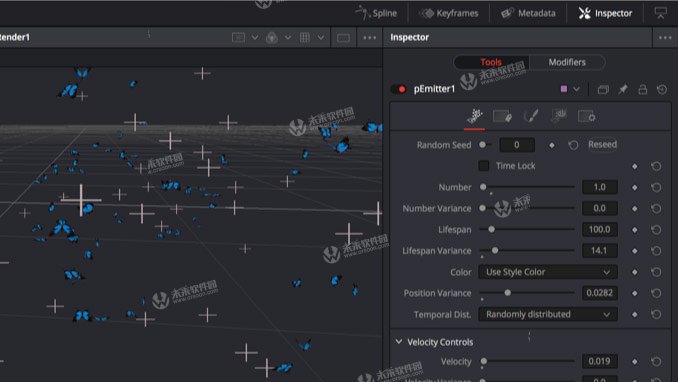Open the Metadata panel

pyautogui.click(x=528, y=13)
